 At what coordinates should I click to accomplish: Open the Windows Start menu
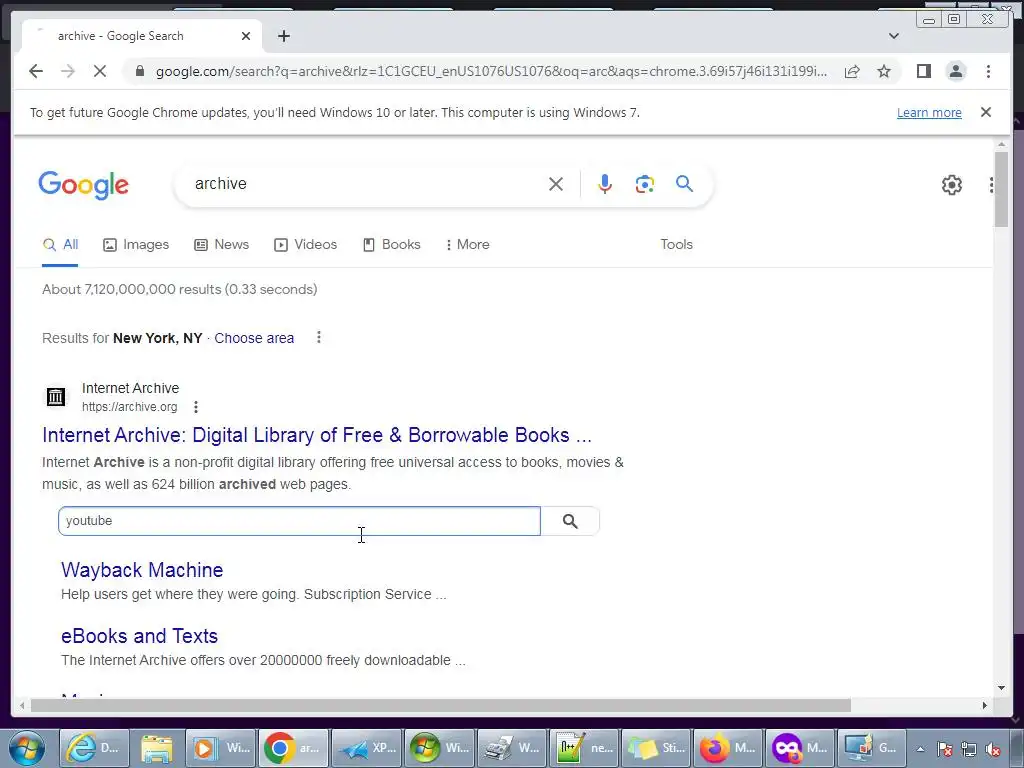click(x=27, y=748)
